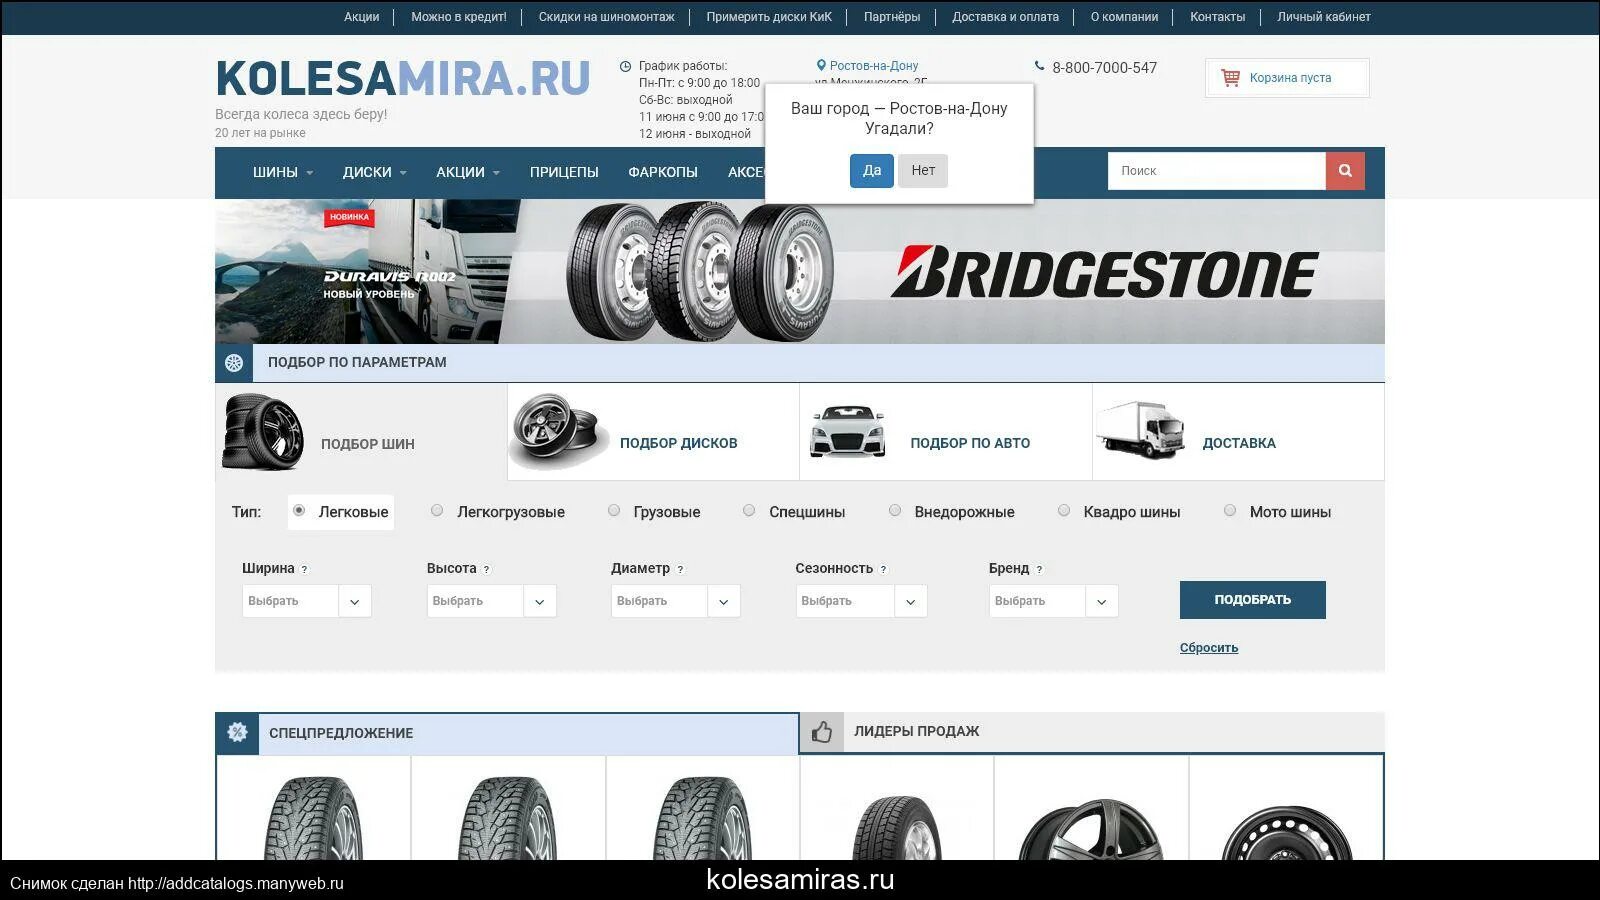The image size is (1600, 900).
Task: Open Партнёры in the top bar
Action: (892, 17)
